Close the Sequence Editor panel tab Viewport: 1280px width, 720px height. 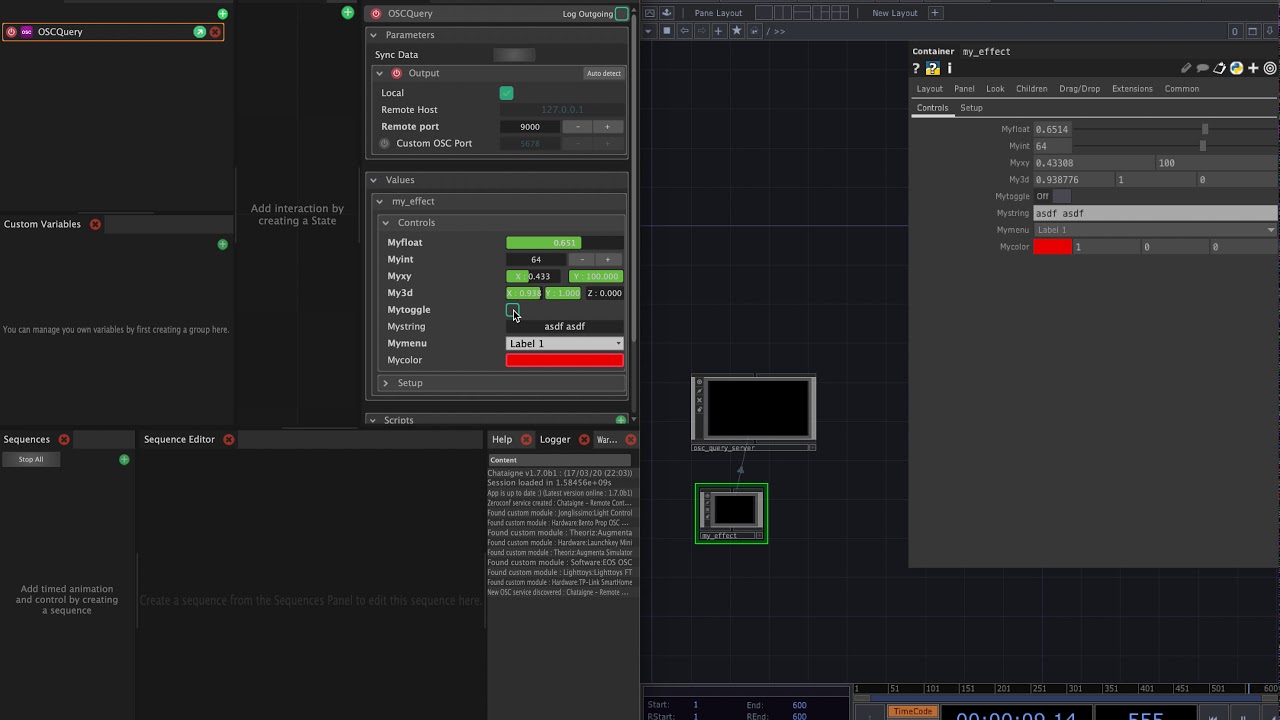(228, 439)
